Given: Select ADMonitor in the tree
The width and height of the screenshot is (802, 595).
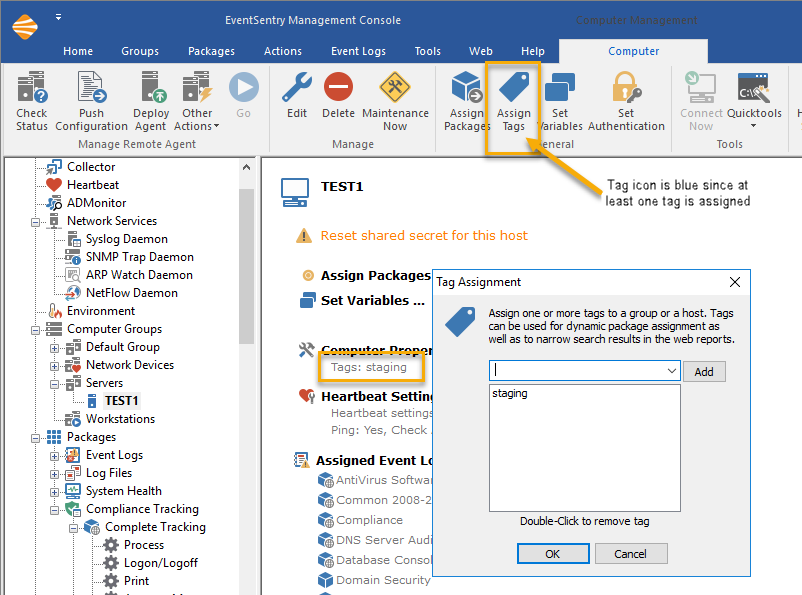Looking at the screenshot, I should [96, 203].
